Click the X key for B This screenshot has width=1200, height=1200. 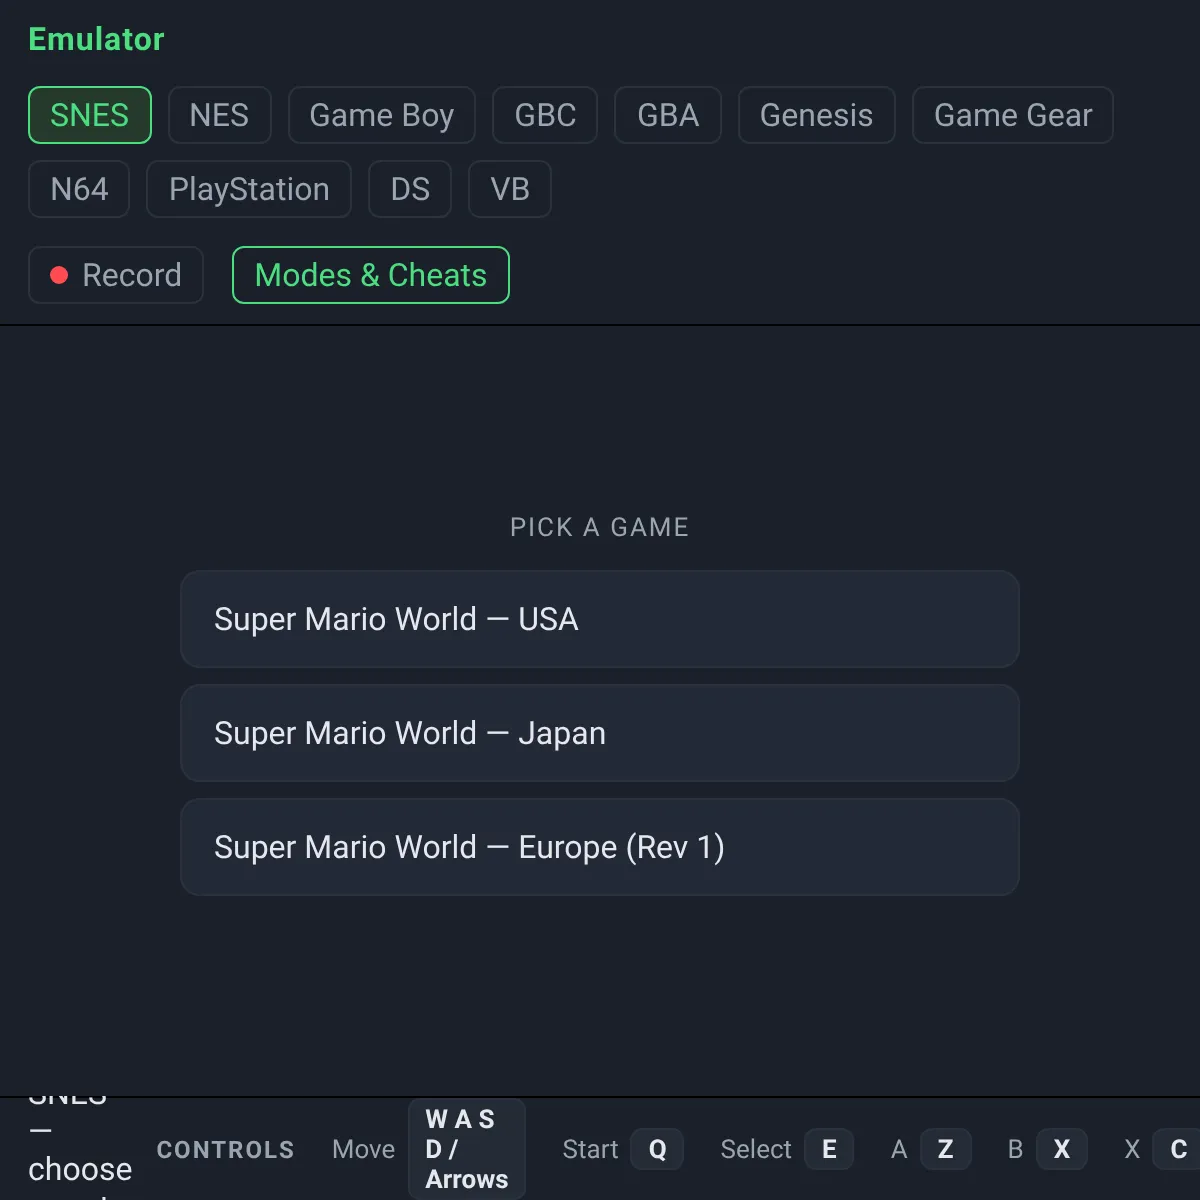coord(1062,1149)
